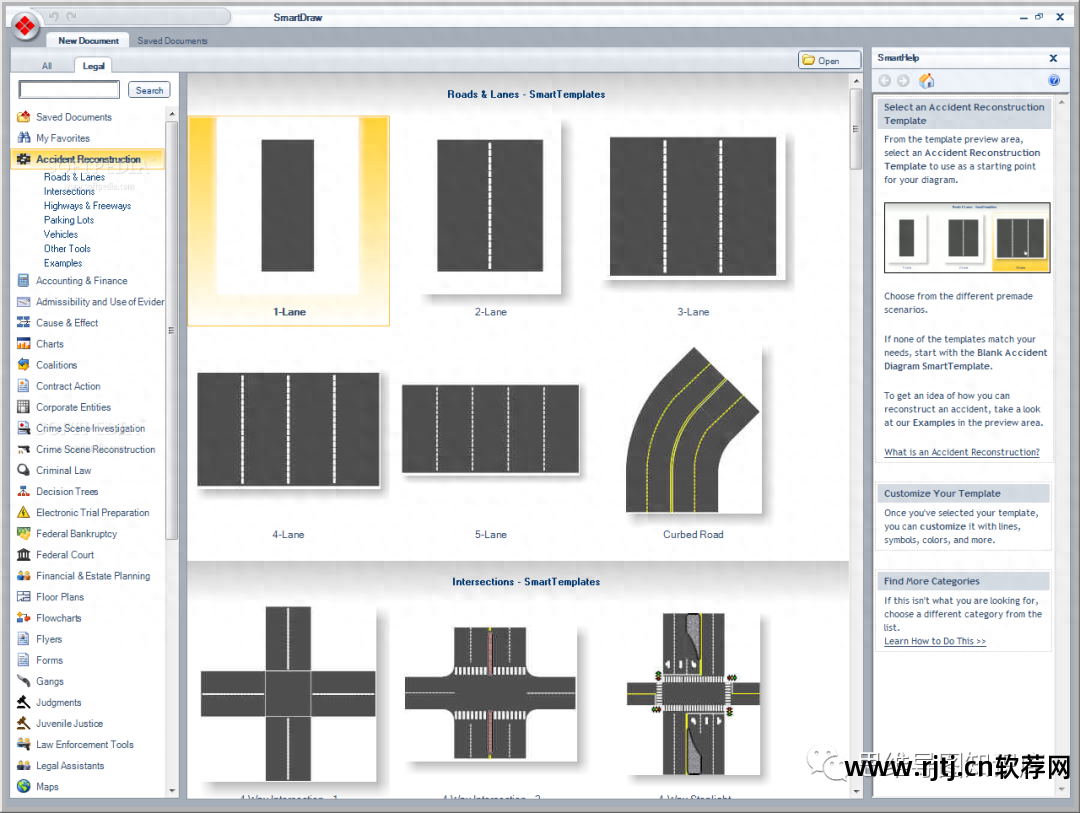Screen dimensions: 1080x813
Task: Click the Electronic Trial Preparation warning icon
Action: tap(23, 512)
